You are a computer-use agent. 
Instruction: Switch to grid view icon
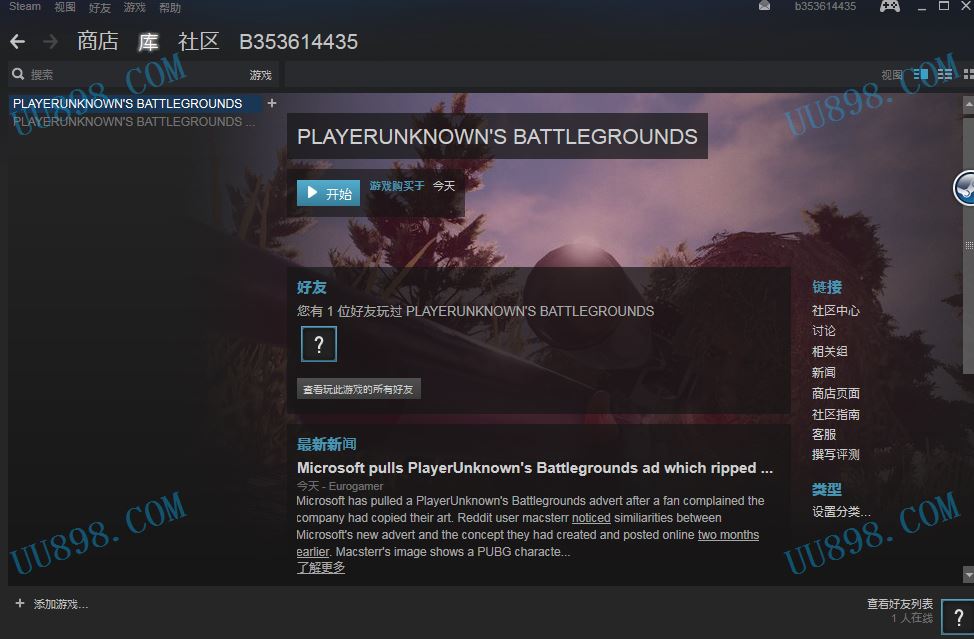(968, 75)
